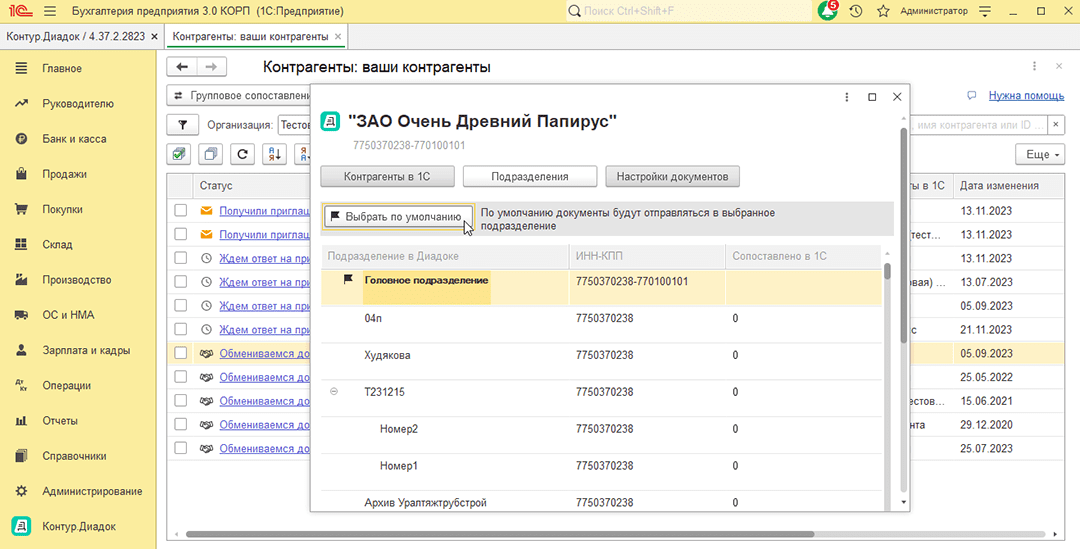Click the scrollbar of the subdivisions table
This screenshot has width=1080, height=549.
tap(887, 271)
